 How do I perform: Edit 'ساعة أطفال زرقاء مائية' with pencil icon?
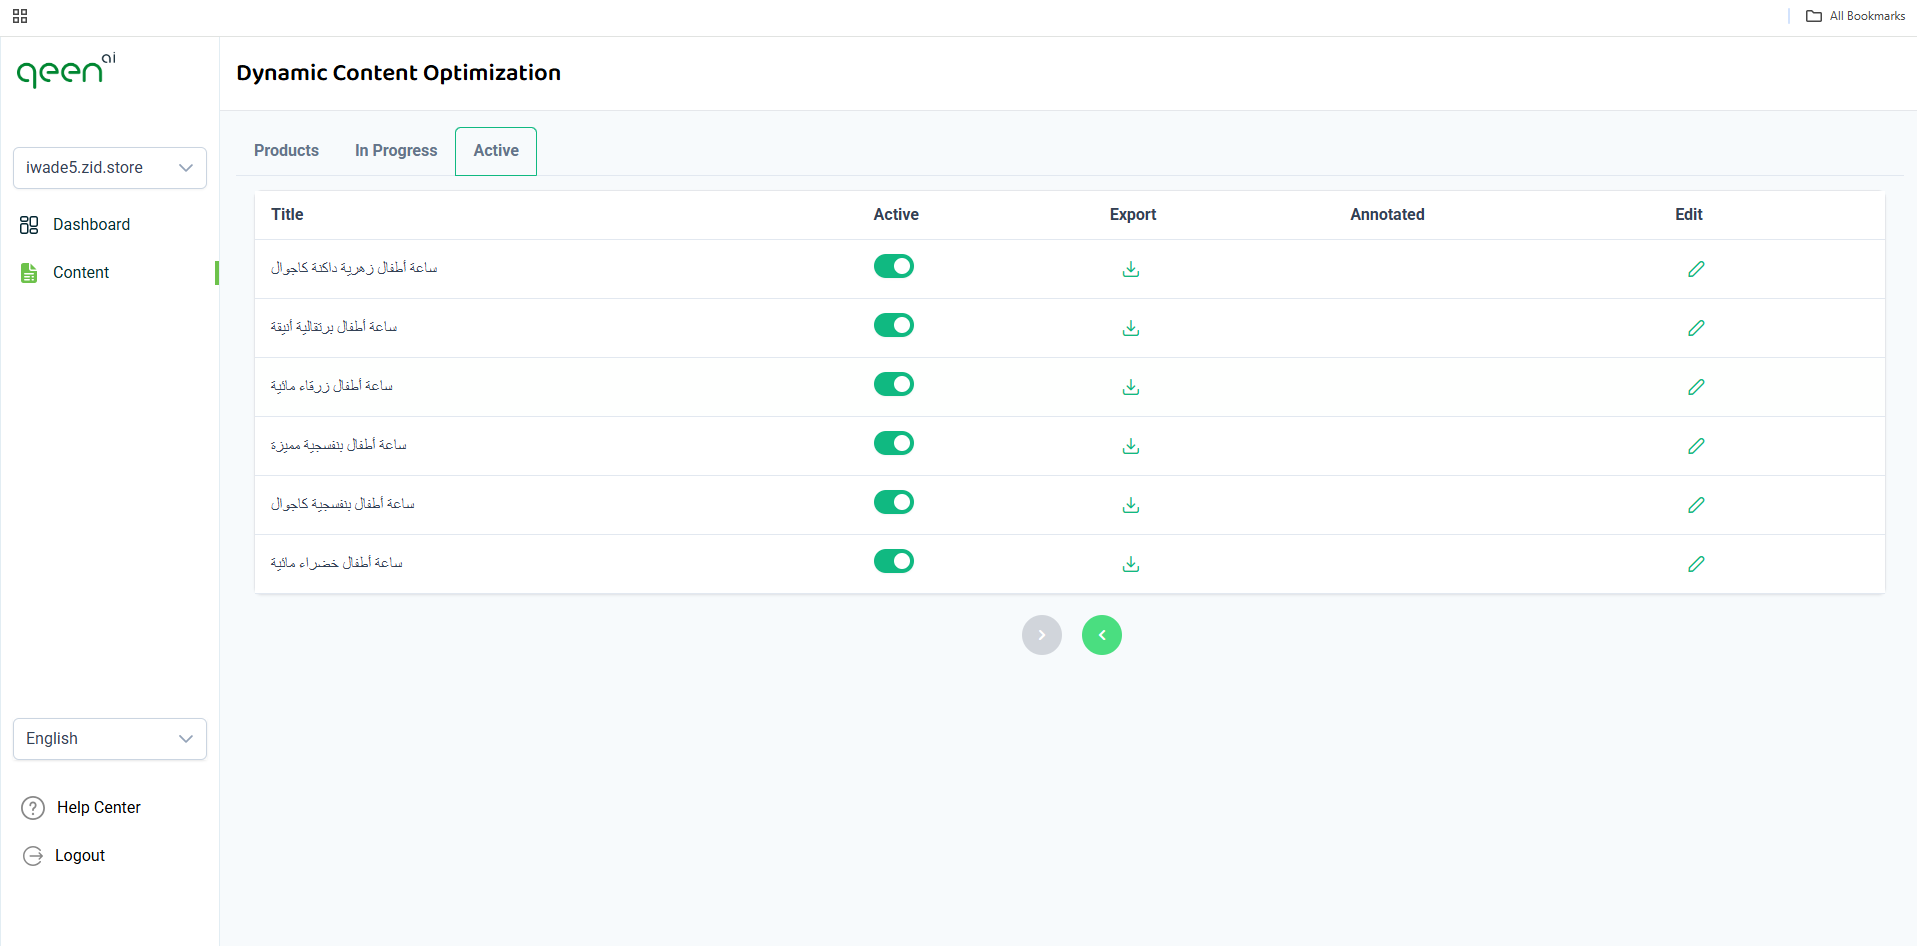pyautogui.click(x=1696, y=387)
